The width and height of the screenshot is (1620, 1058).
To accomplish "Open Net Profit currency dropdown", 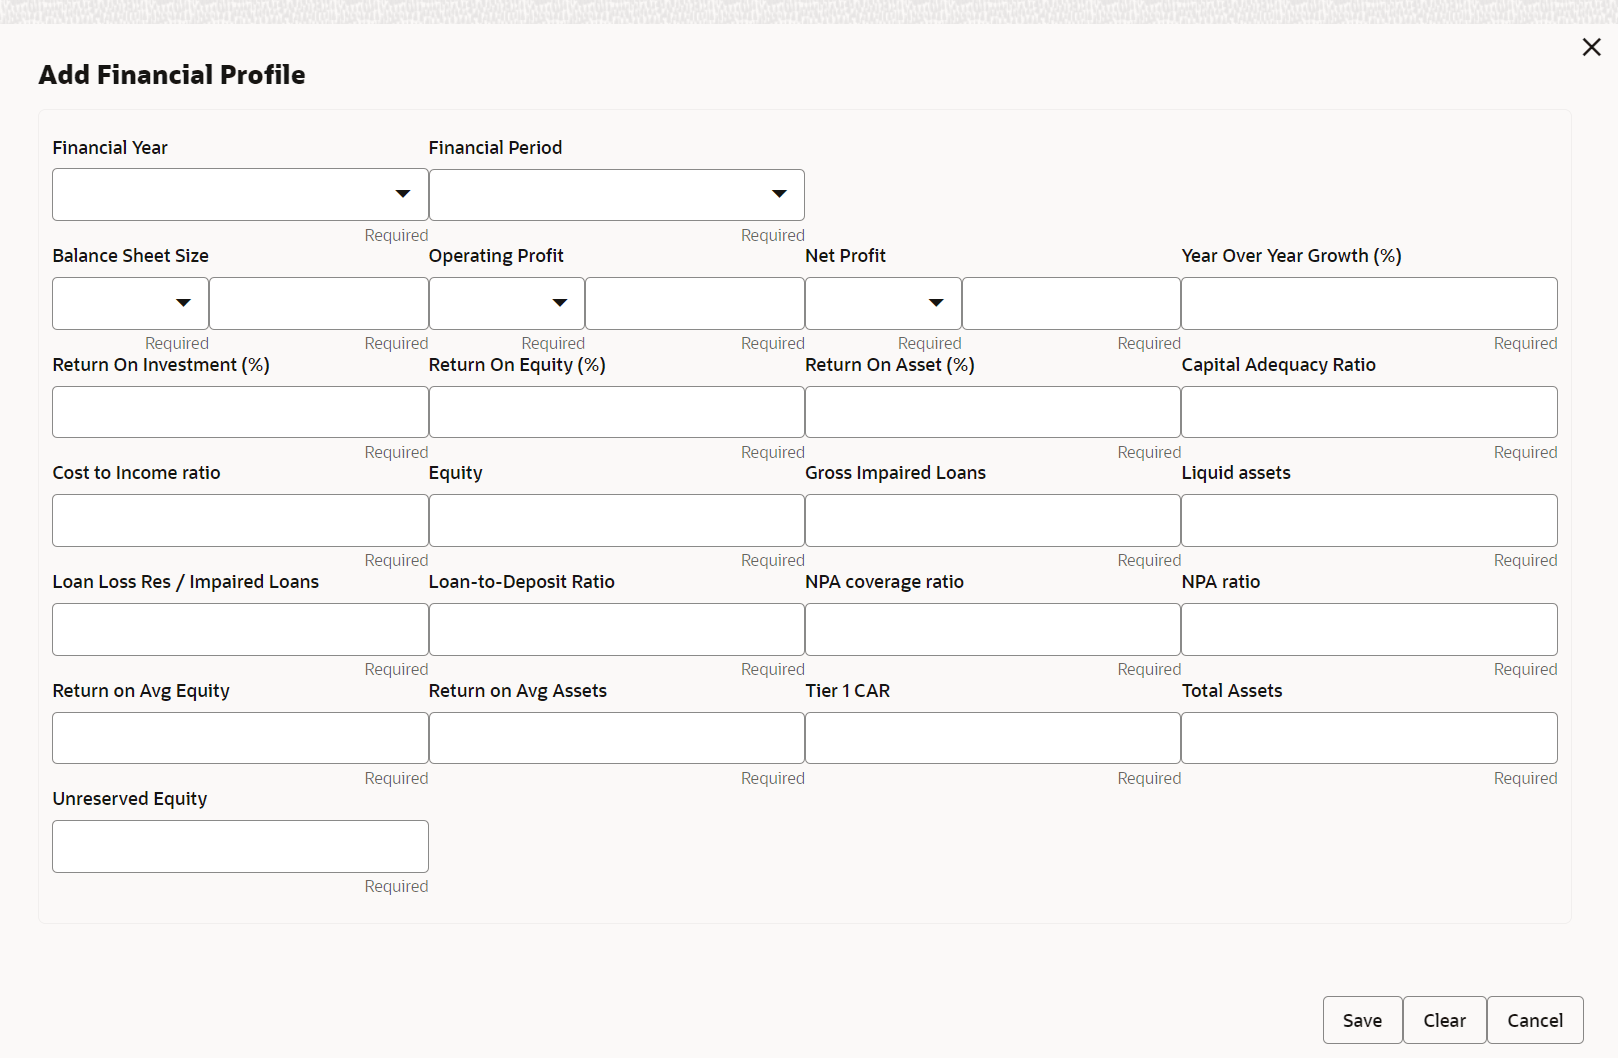I will [x=883, y=303].
